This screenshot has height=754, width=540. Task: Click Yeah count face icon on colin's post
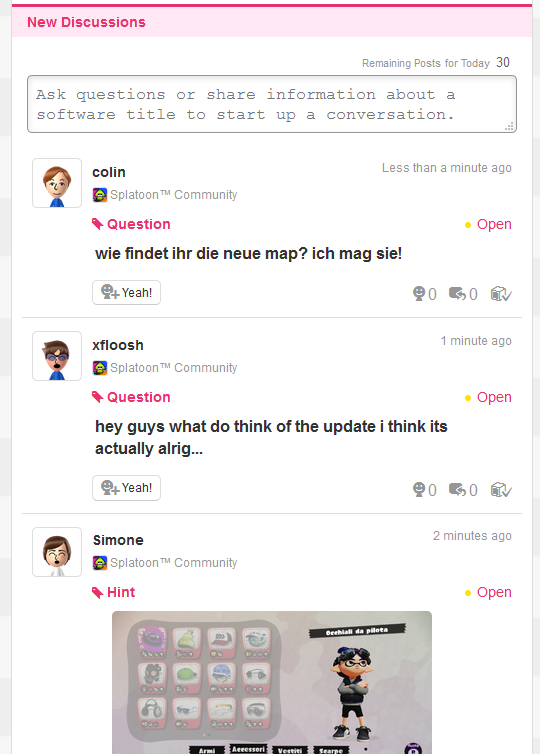[419, 293]
